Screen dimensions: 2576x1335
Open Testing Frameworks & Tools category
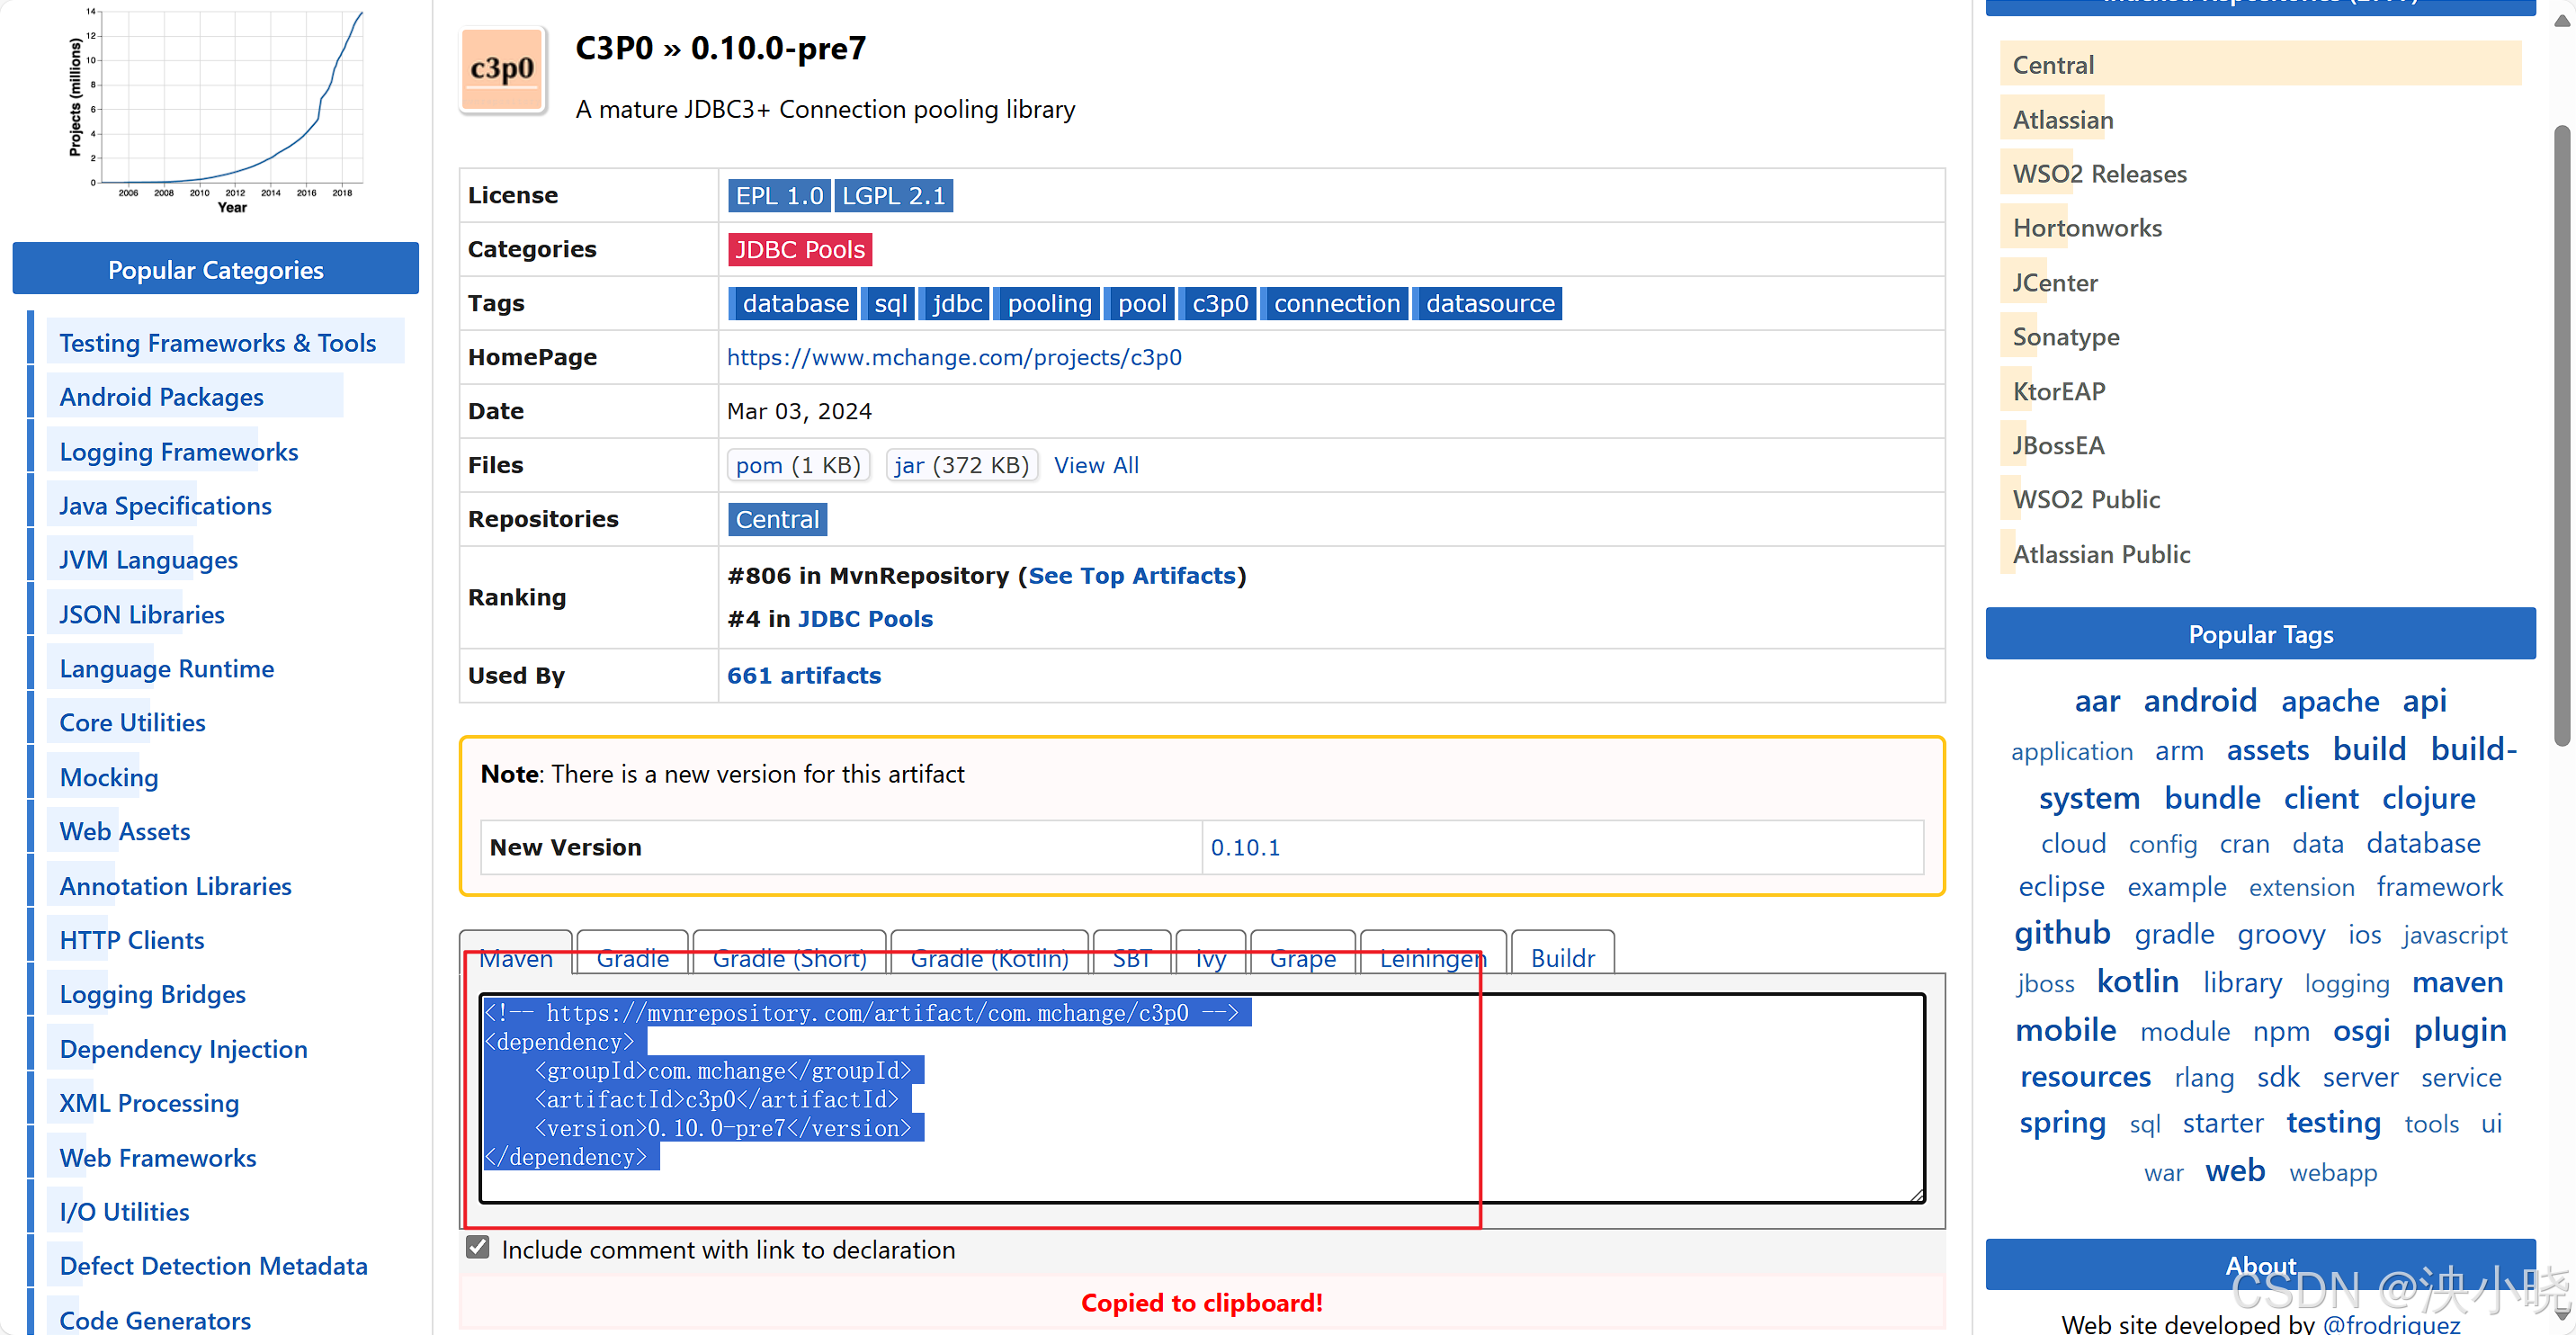[x=217, y=343]
